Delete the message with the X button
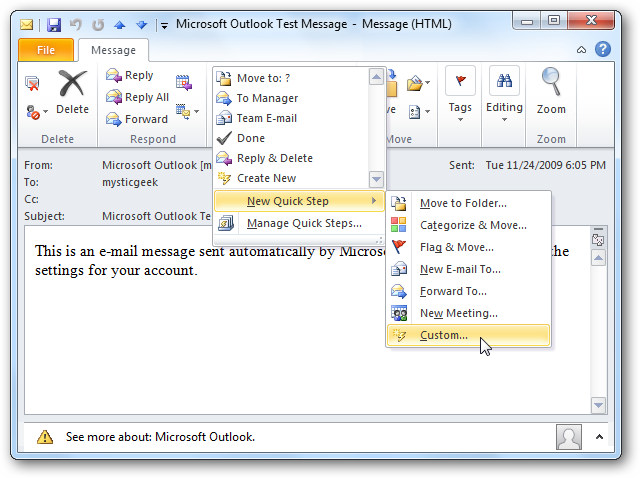The height and width of the screenshot is (478, 640). pos(72,92)
